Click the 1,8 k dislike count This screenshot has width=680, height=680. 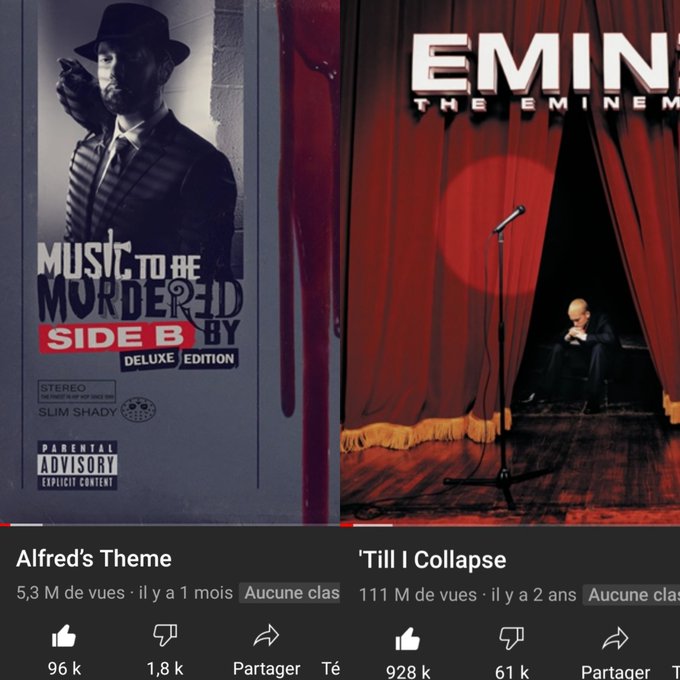coord(165,668)
